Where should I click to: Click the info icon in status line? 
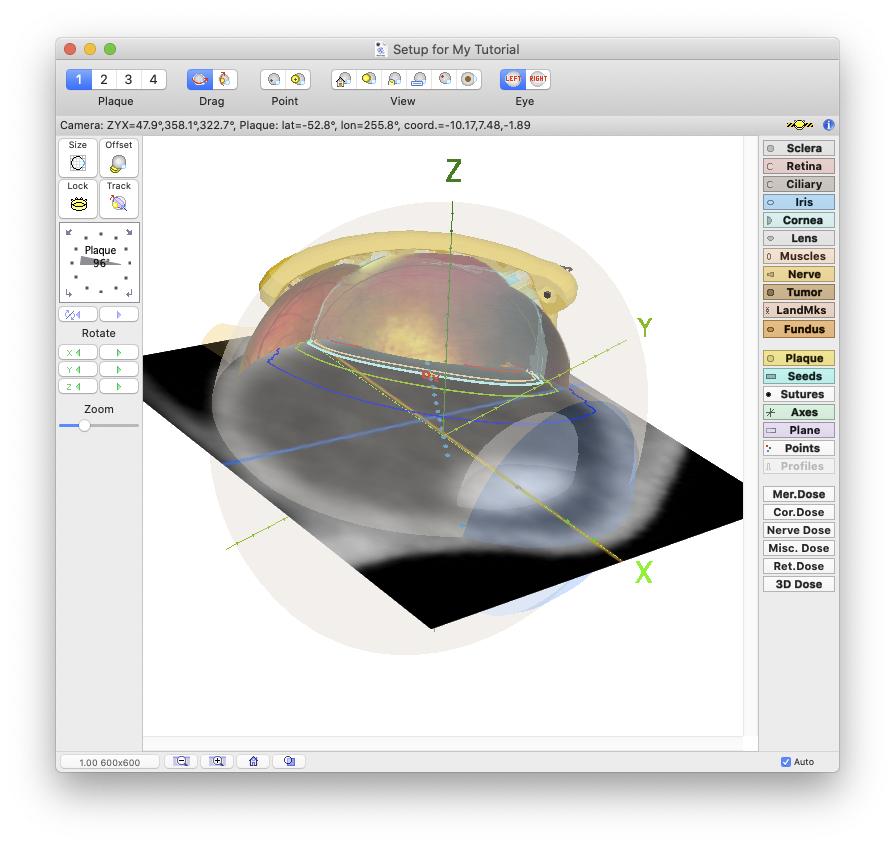tap(828, 125)
